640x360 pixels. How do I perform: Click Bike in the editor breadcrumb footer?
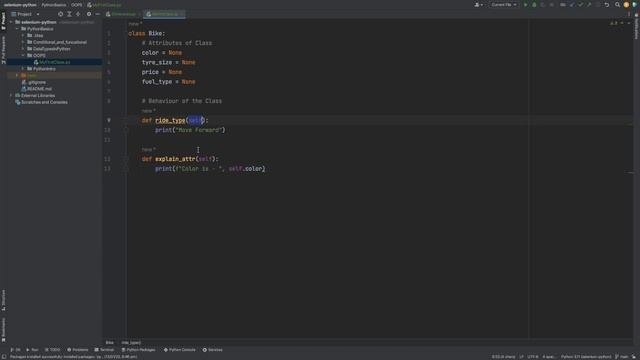point(109,342)
